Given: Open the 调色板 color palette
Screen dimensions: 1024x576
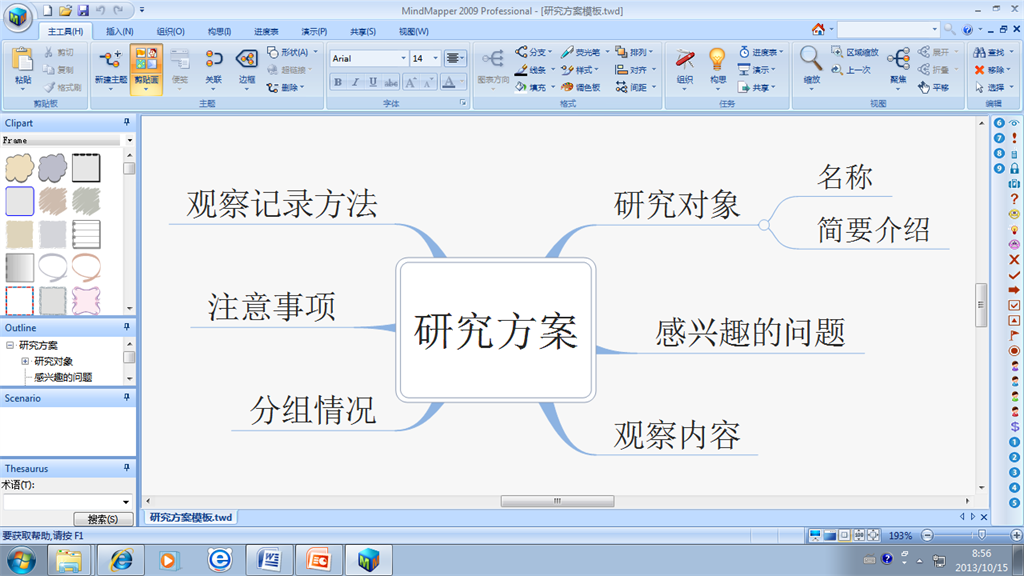Looking at the screenshot, I should (581, 88).
